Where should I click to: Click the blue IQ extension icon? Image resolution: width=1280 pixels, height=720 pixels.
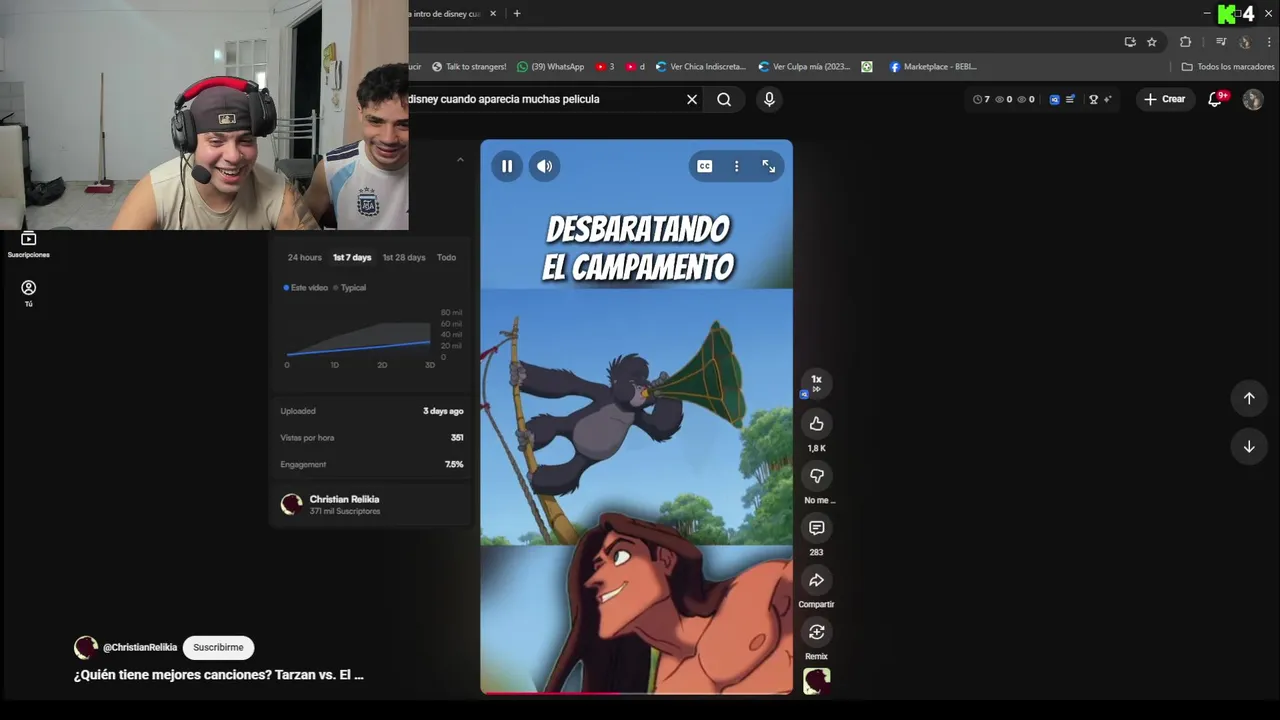[1054, 99]
